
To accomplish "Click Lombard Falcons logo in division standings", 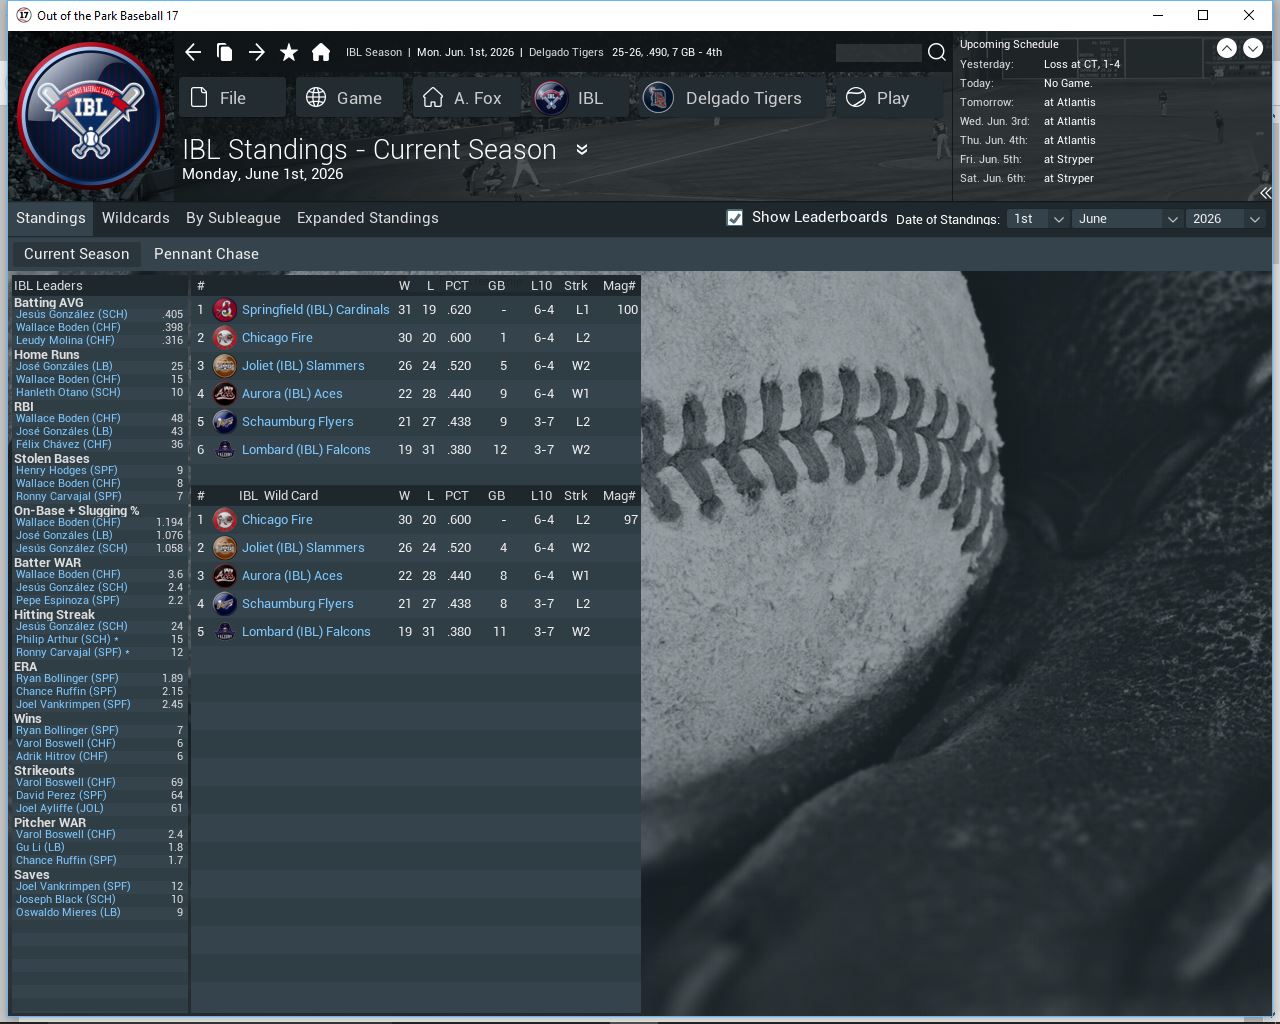I will click(225, 450).
